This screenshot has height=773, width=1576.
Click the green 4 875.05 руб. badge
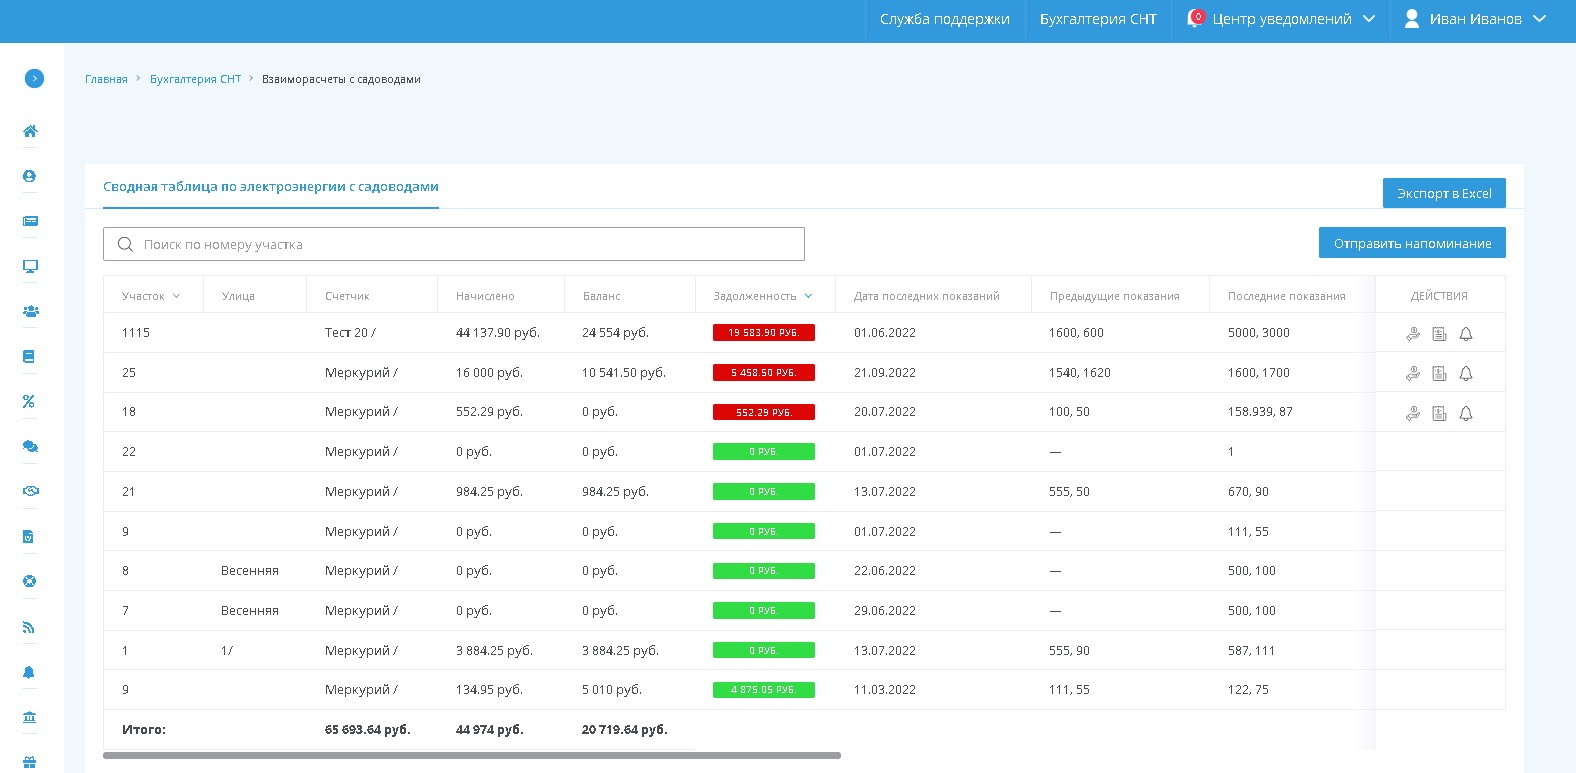tap(764, 690)
